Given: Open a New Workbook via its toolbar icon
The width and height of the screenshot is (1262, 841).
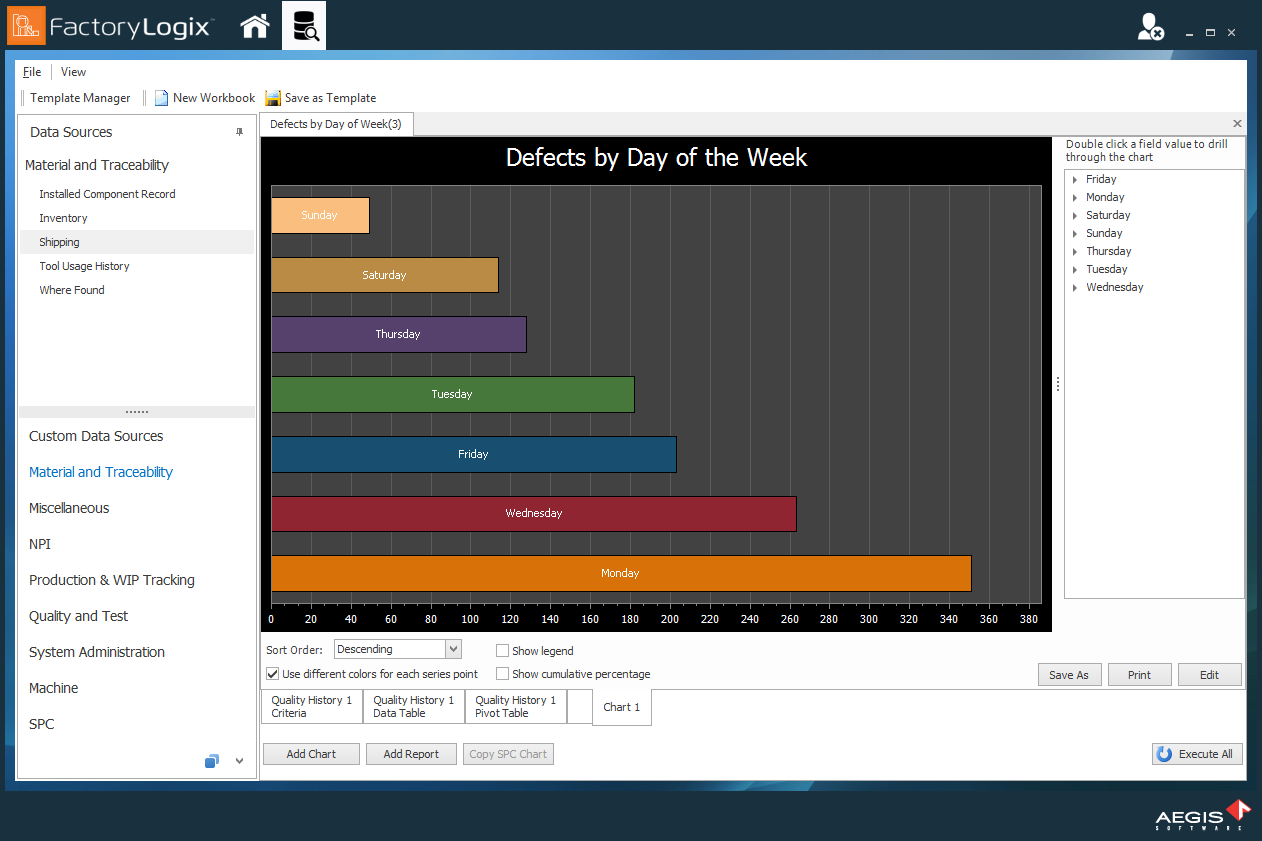Looking at the screenshot, I should pyautogui.click(x=161, y=97).
